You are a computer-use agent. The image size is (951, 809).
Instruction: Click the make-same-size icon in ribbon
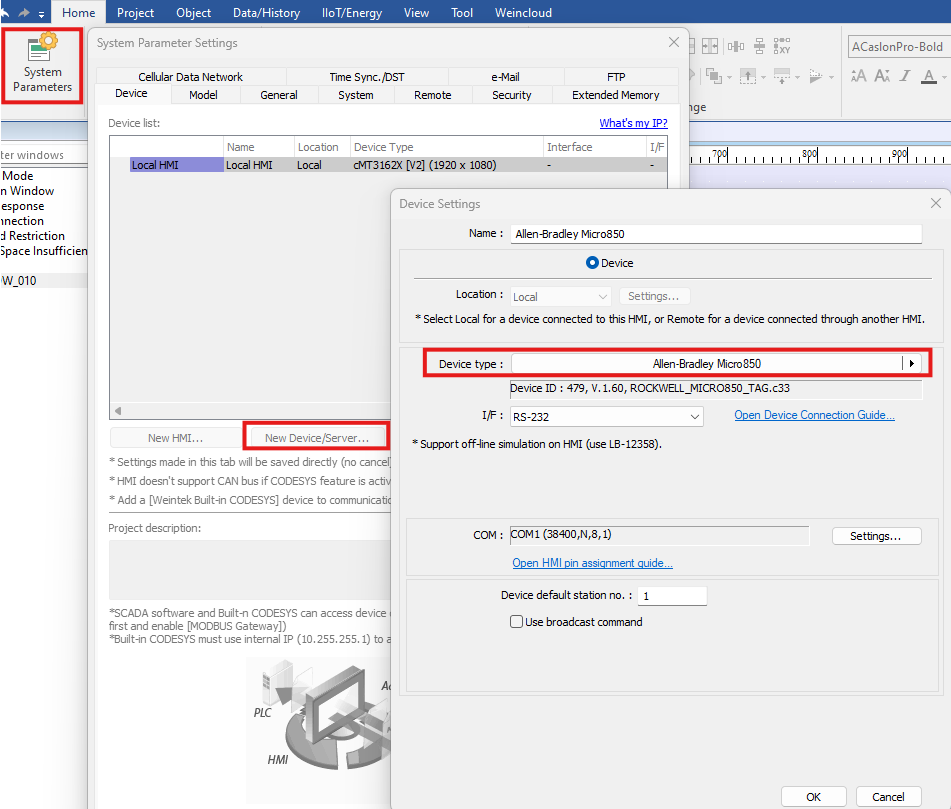[710, 46]
